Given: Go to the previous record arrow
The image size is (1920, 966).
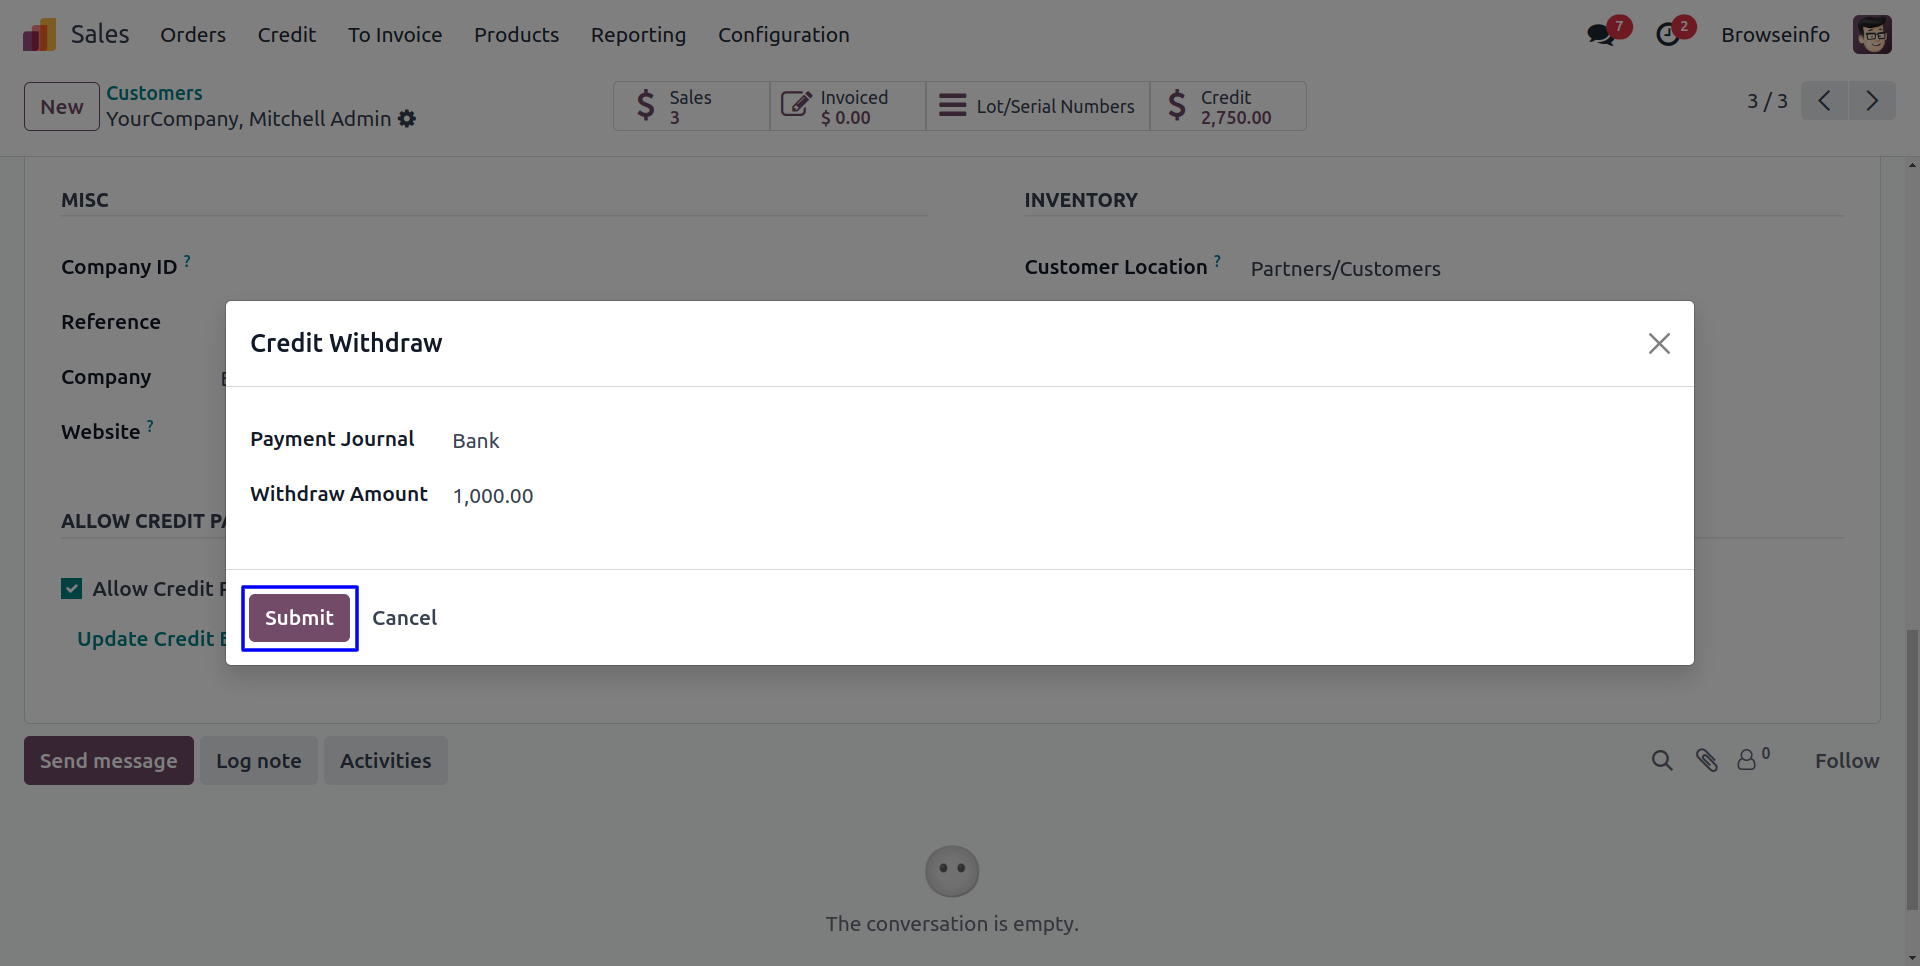Looking at the screenshot, I should pos(1824,101).
